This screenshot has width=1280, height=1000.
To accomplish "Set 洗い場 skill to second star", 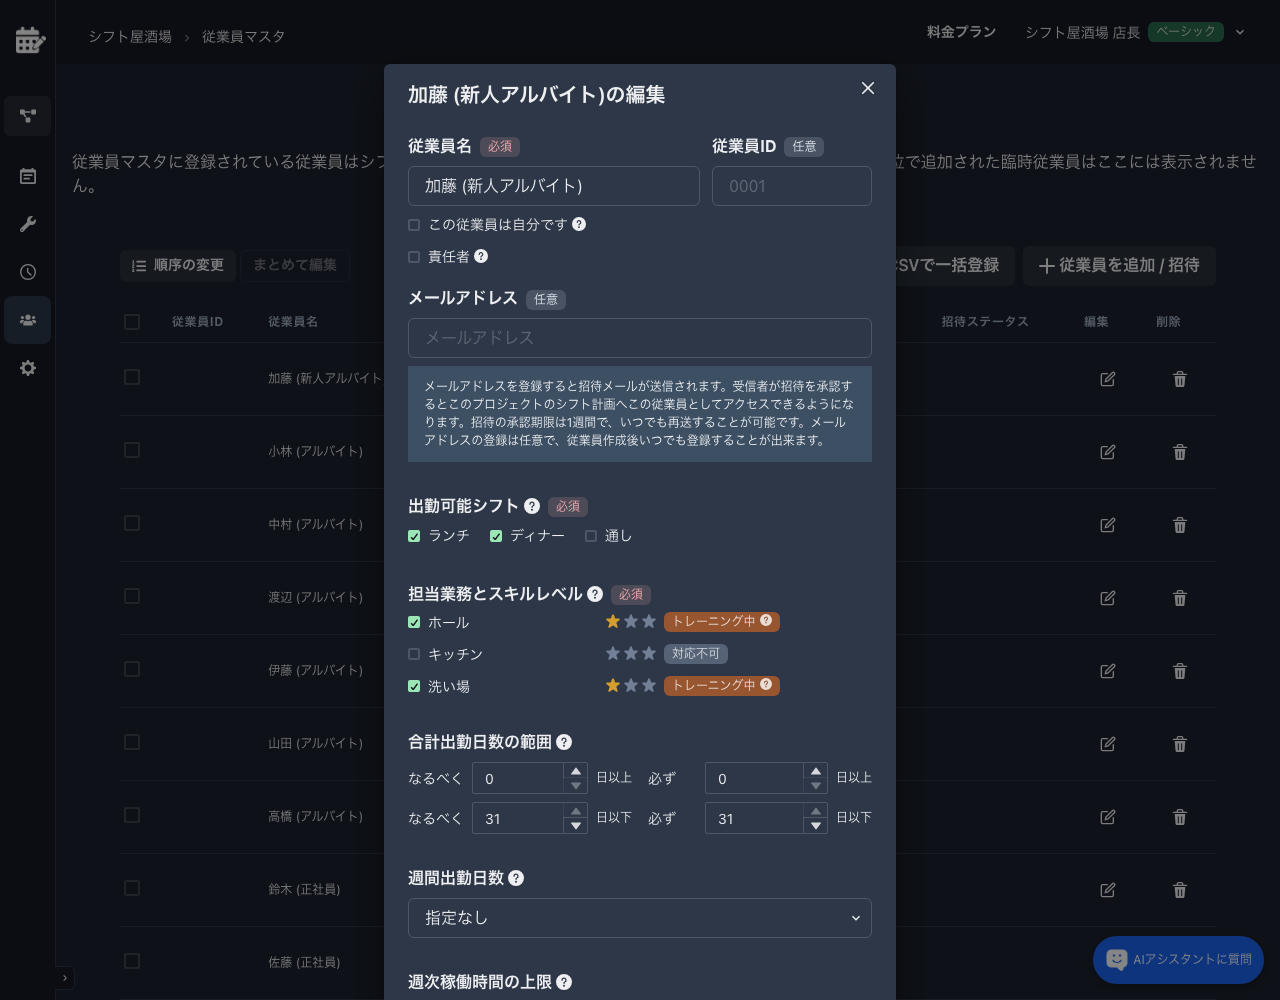I will (631, 686).
